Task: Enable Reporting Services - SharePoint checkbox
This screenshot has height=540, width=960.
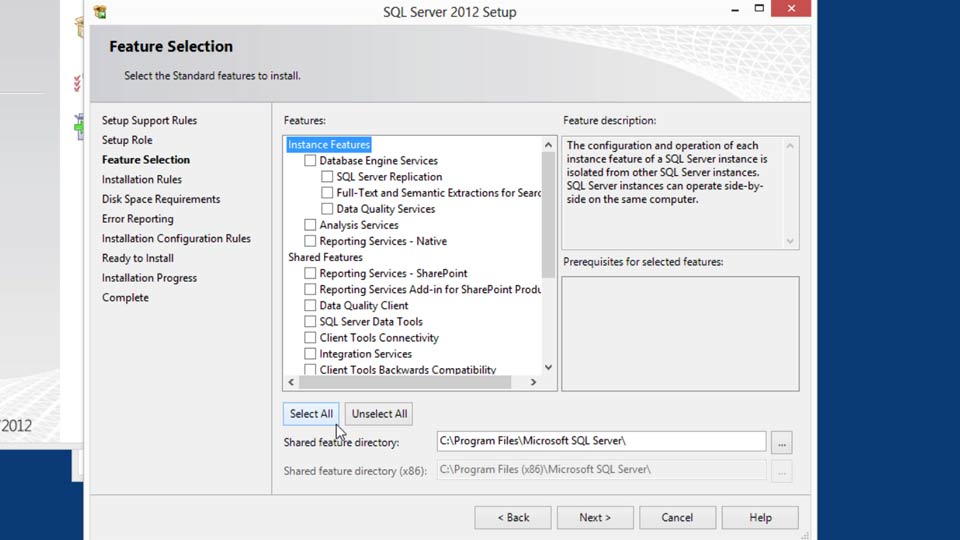Action: point(310,273)
